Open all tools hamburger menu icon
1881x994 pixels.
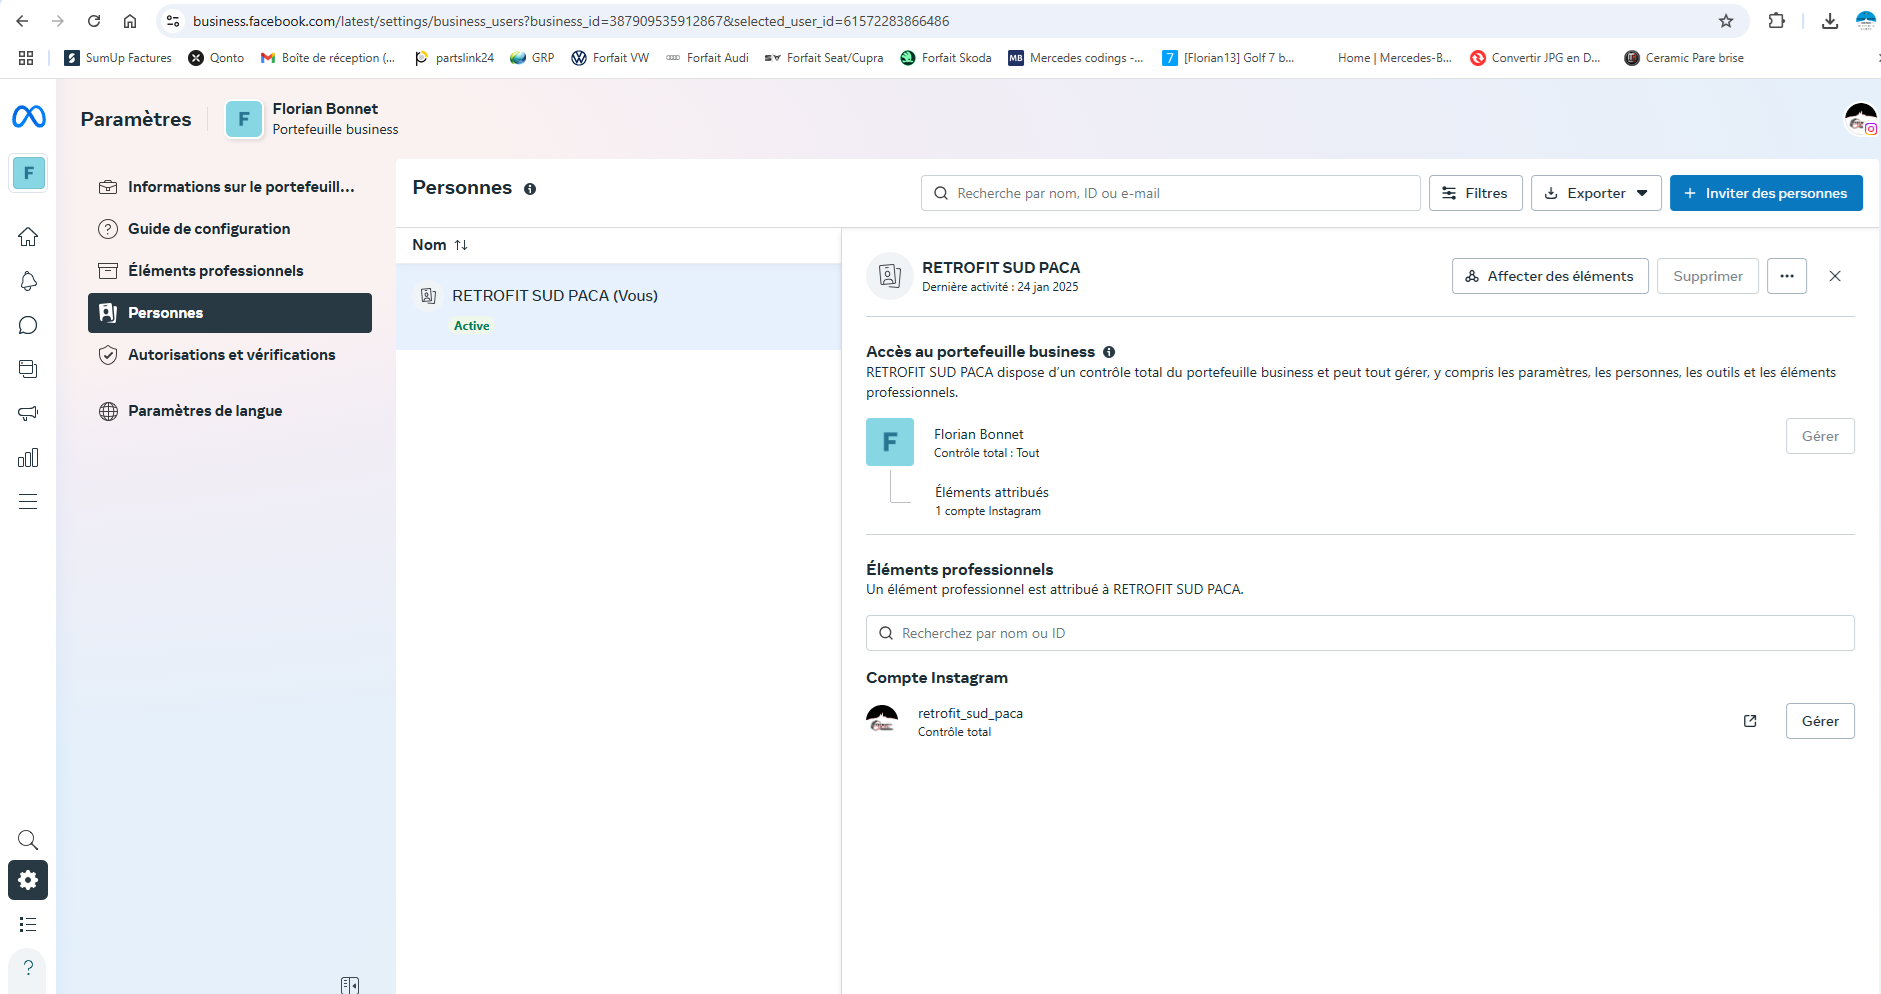point(28,501)
